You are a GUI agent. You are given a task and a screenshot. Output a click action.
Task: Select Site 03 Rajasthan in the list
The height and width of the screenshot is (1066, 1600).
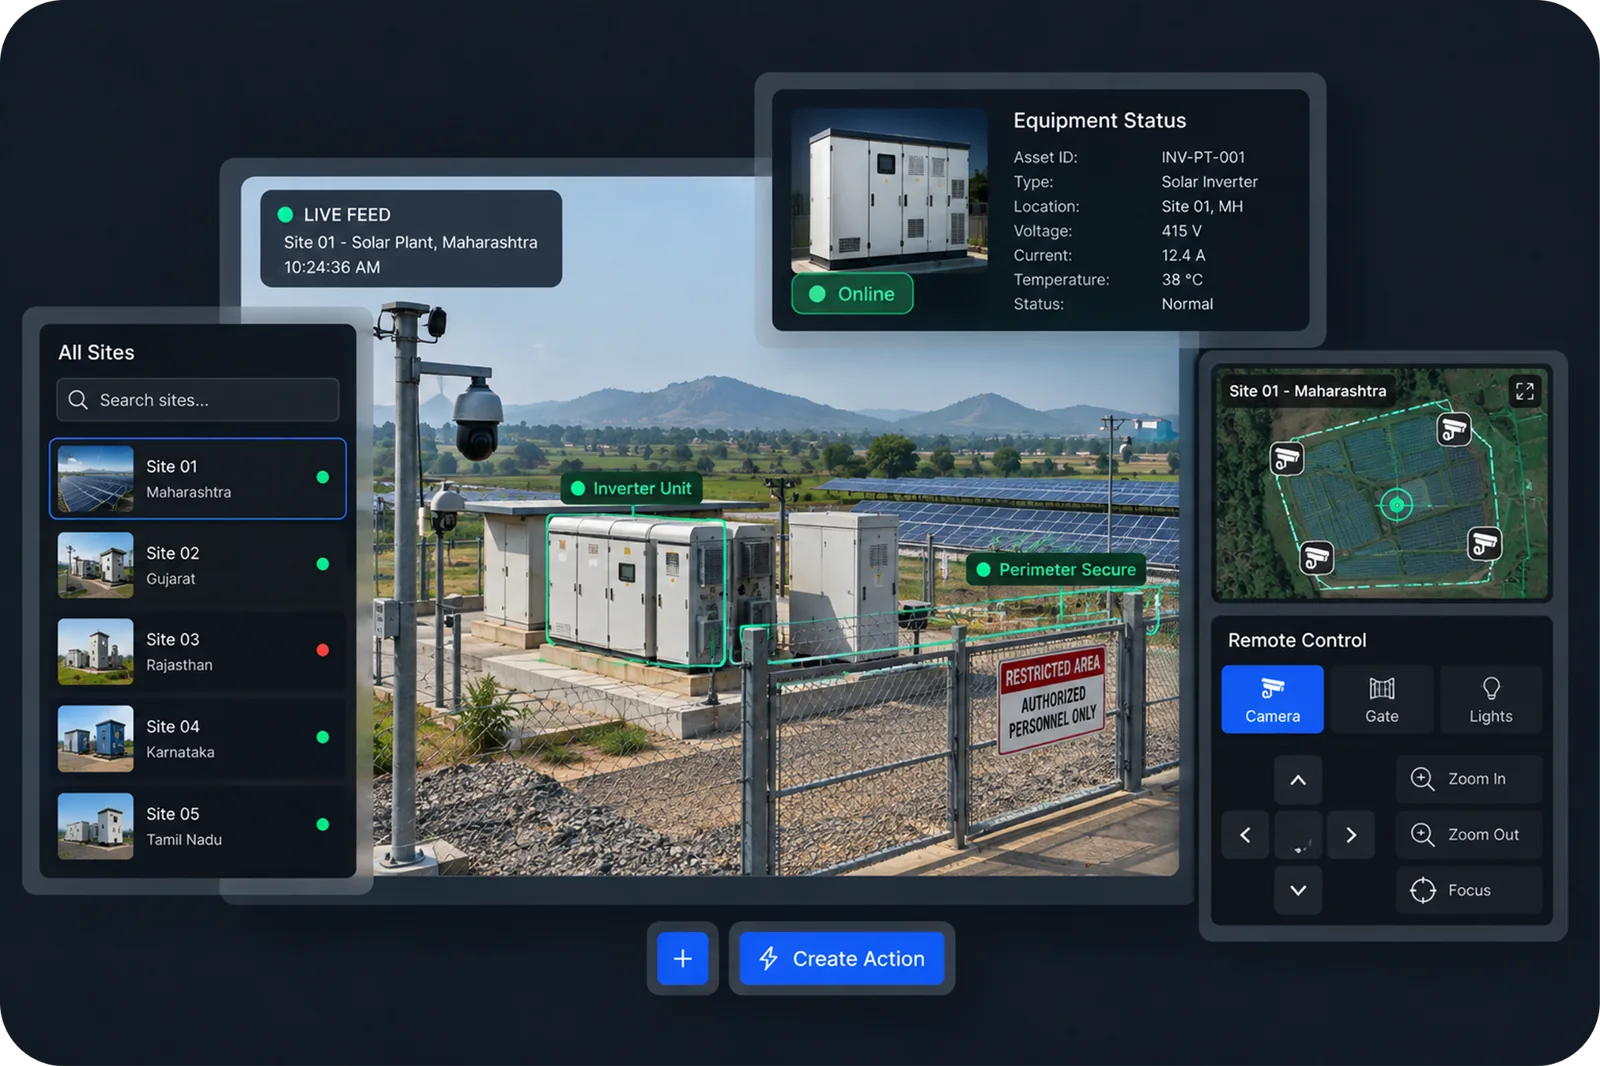pyautogui.click(x=198, y=651)
